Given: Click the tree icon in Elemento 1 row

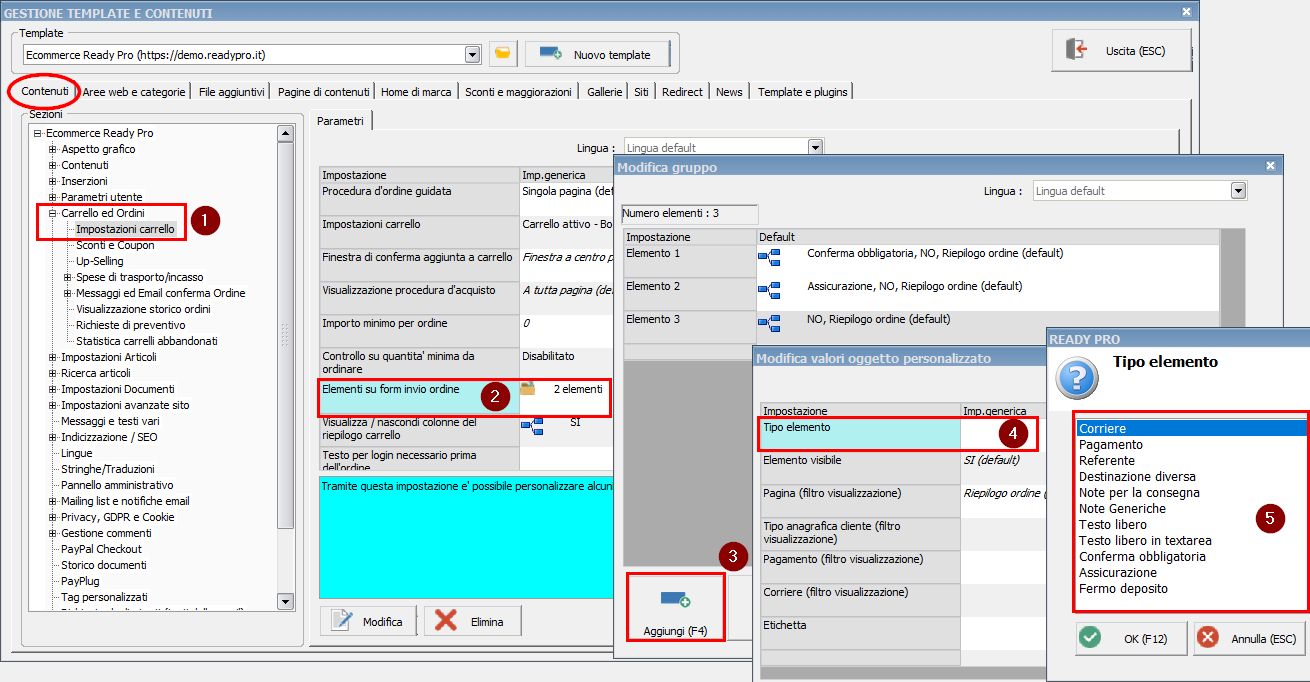Looking at the screenshot, I should (769, 259).
